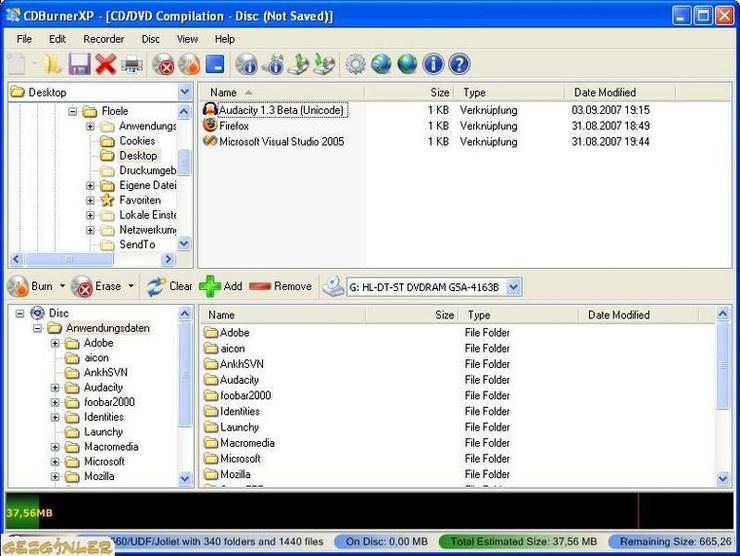Collapse the Anwendungsdaten tree node
This screenshot has height=556, width=740.
pos(38,329)
